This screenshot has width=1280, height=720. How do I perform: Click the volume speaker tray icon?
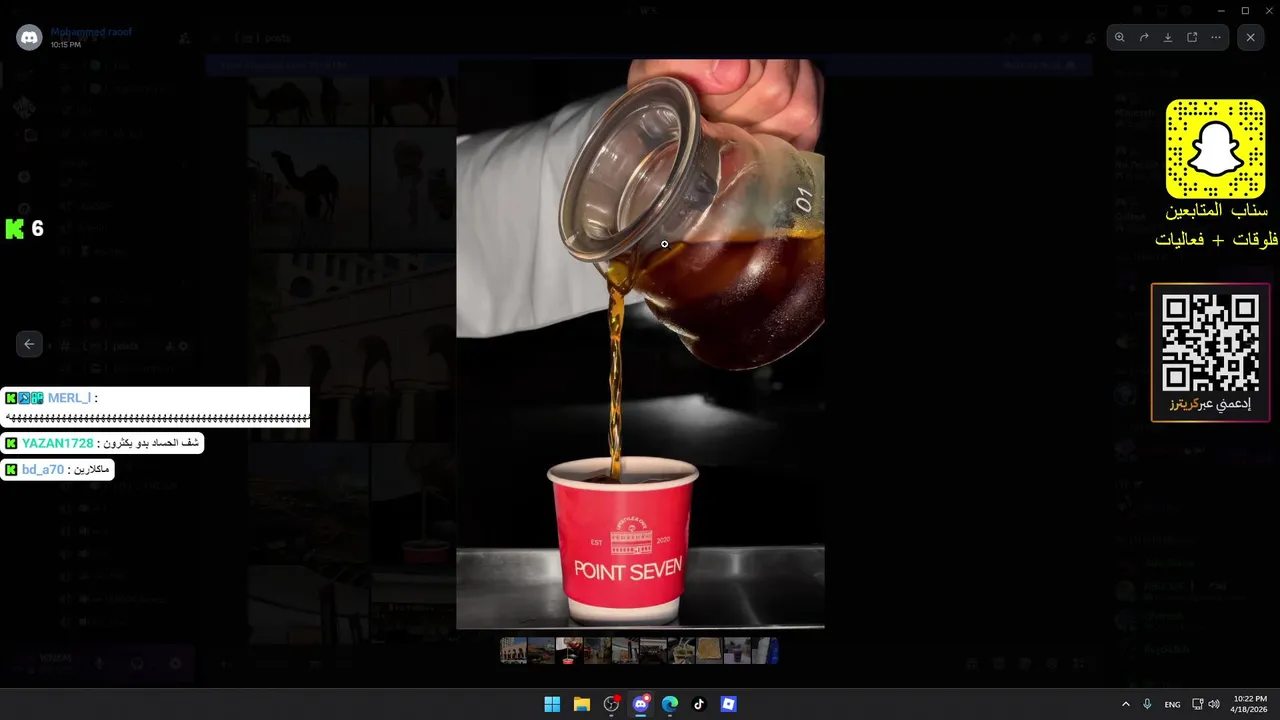click(x=1214, y=704)
